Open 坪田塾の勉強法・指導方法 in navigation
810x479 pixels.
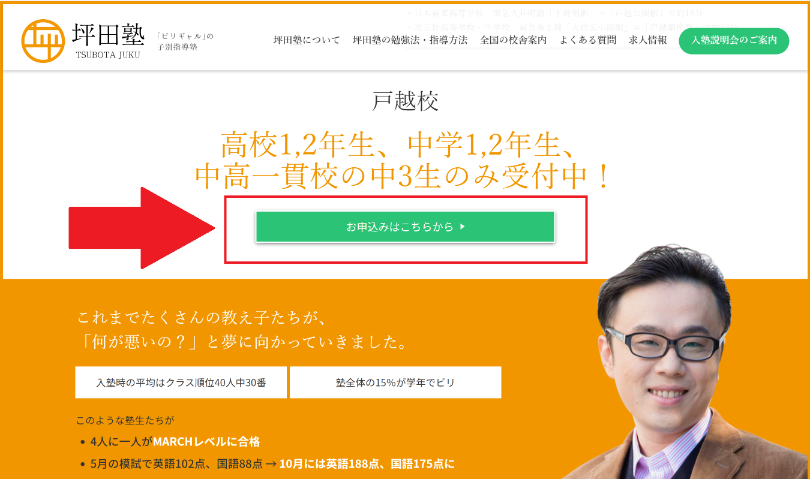(x=410, y=40)
